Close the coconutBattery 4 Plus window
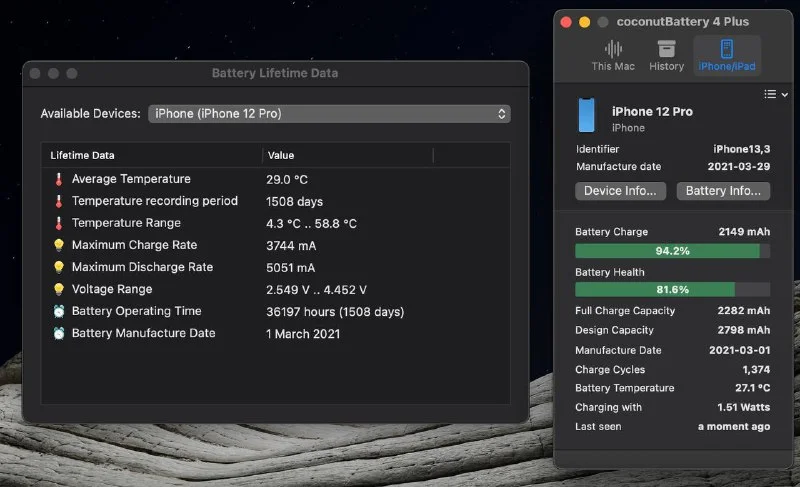The height and width of the screenshot is (487, 800). pyautogui.click(x=566, y=22)
